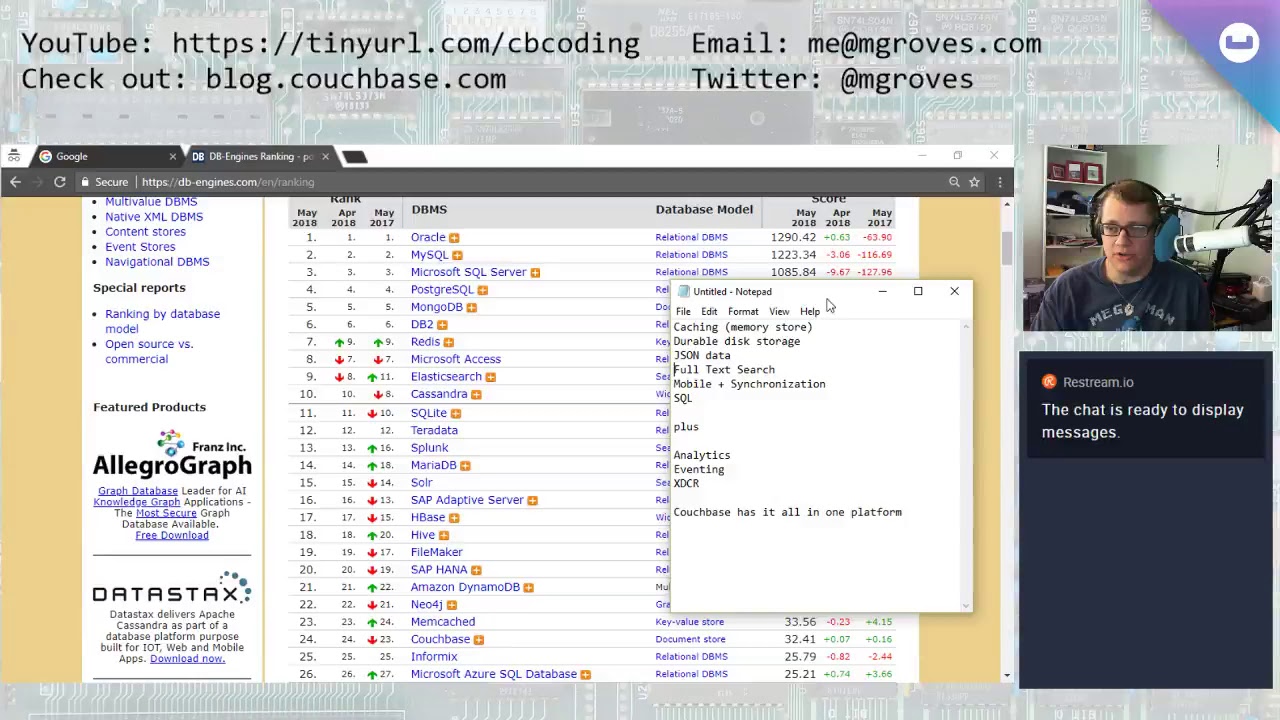Open the Navigational DBMS sidebar link

(x=157, y=262)
